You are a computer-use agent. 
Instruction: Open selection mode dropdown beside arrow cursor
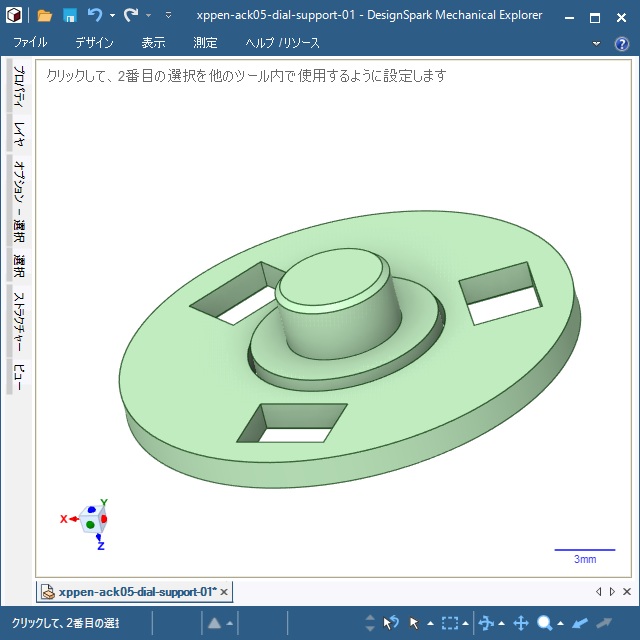[431, 624]
